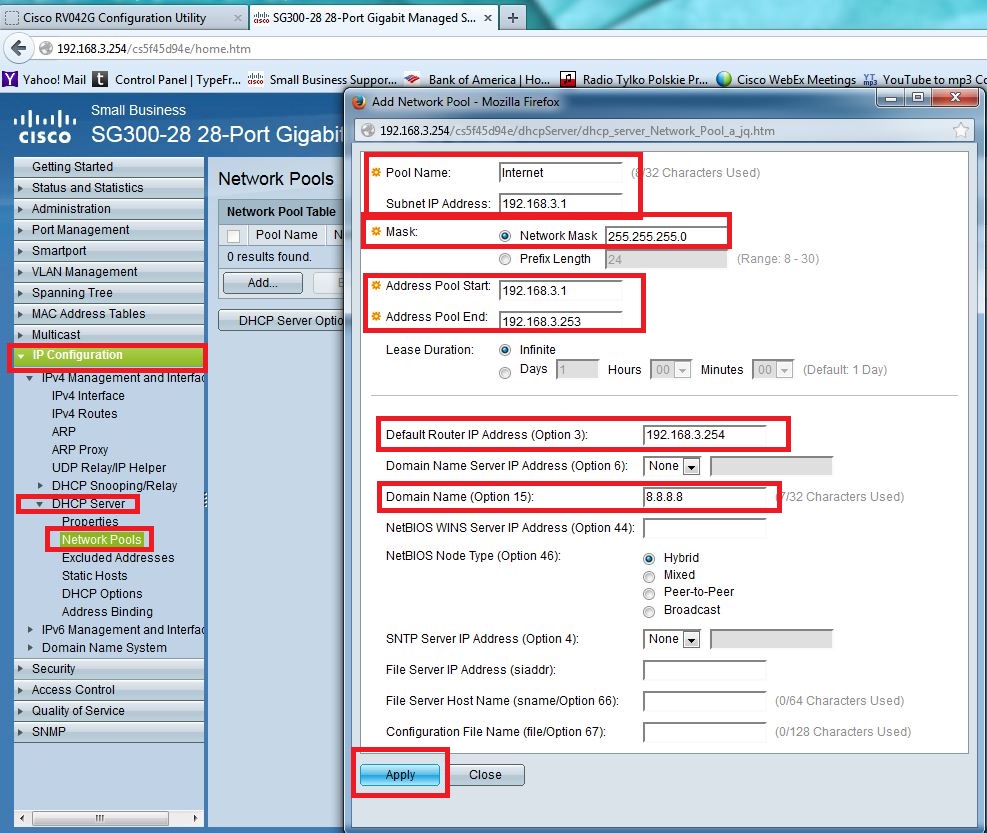
Task: Select Peer-to-Peer NetBIOS node type
Action: pyautogui.click(x=649, y=594)
